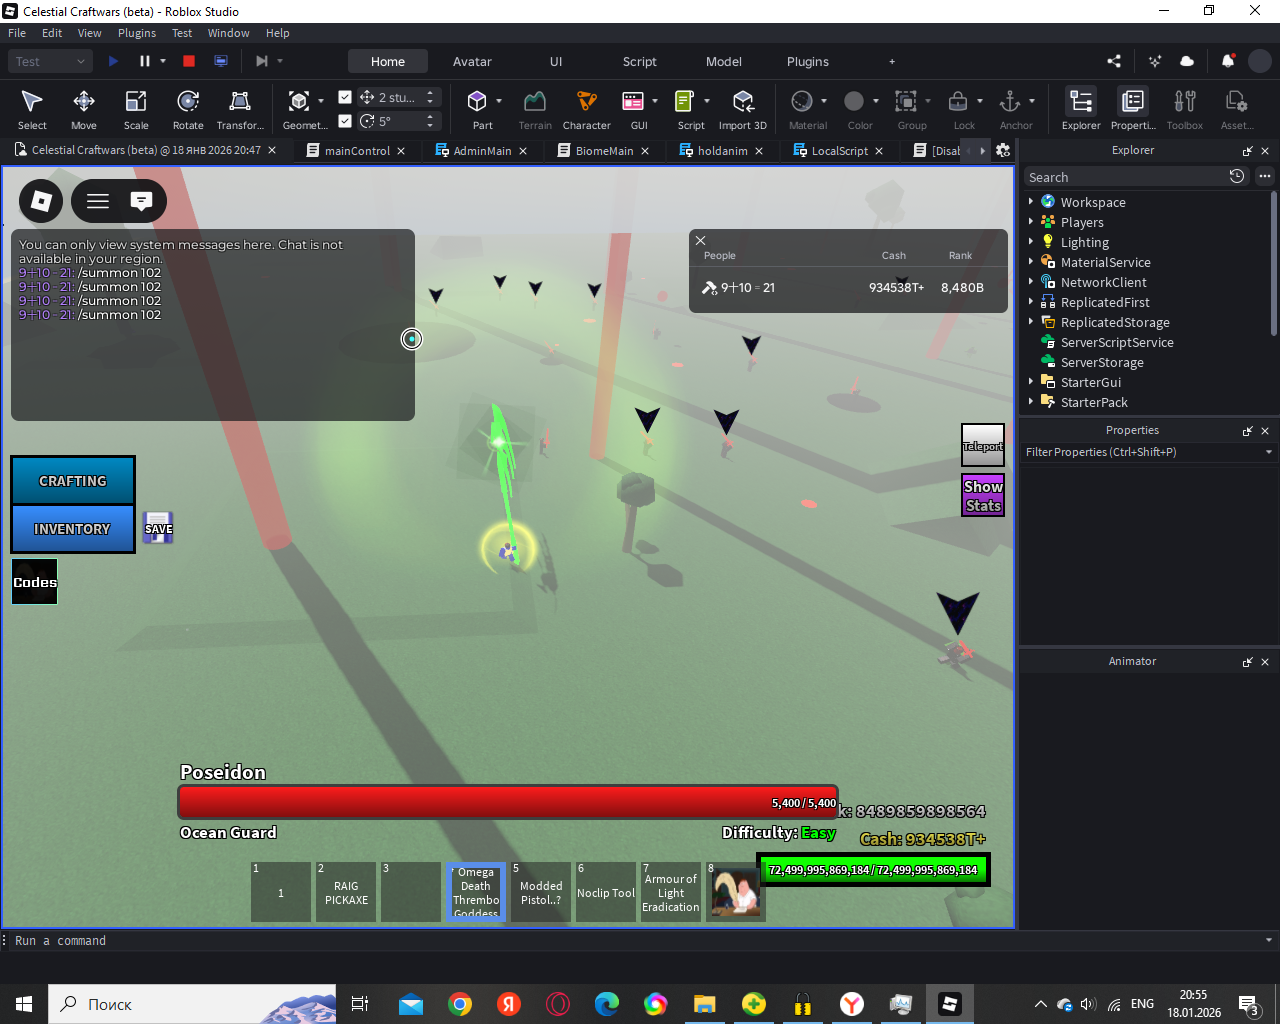
Task: Toggle the Properties panel button
Action: [1133, 109]
